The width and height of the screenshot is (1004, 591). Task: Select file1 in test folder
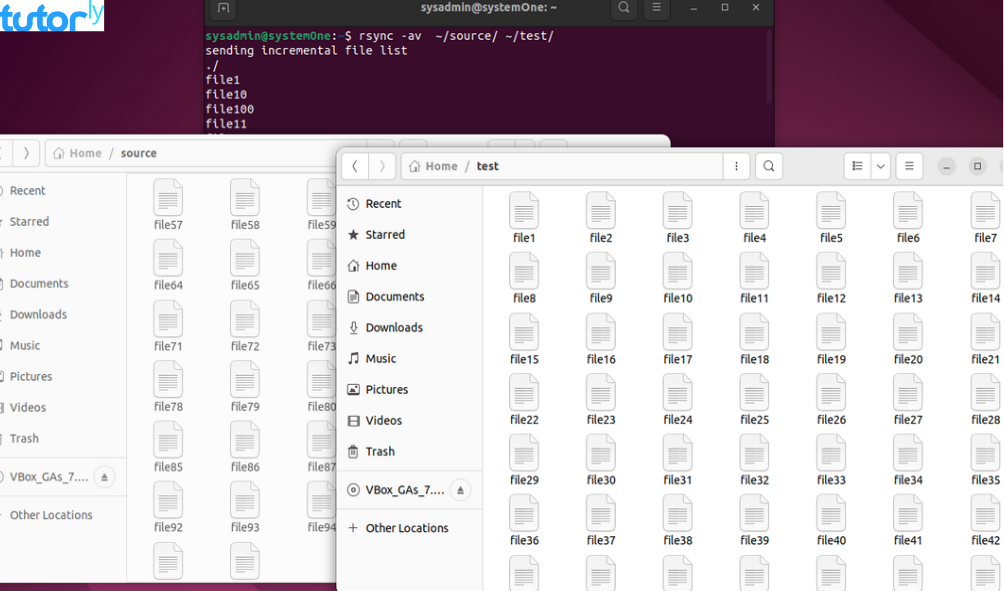point(524,218)
